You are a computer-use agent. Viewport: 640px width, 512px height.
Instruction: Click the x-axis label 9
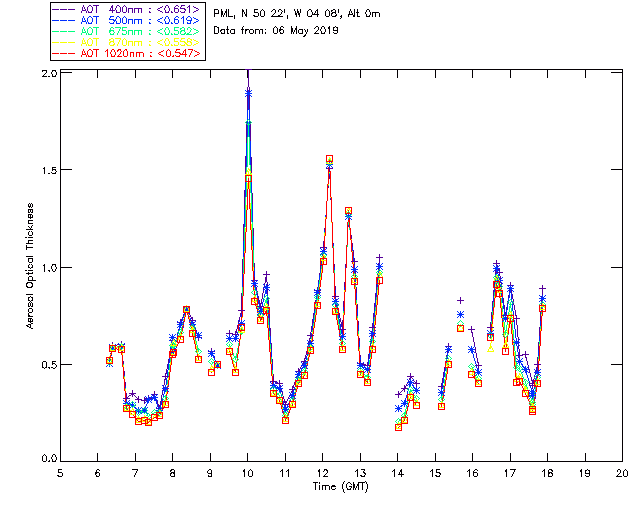(x=210, y=473)
